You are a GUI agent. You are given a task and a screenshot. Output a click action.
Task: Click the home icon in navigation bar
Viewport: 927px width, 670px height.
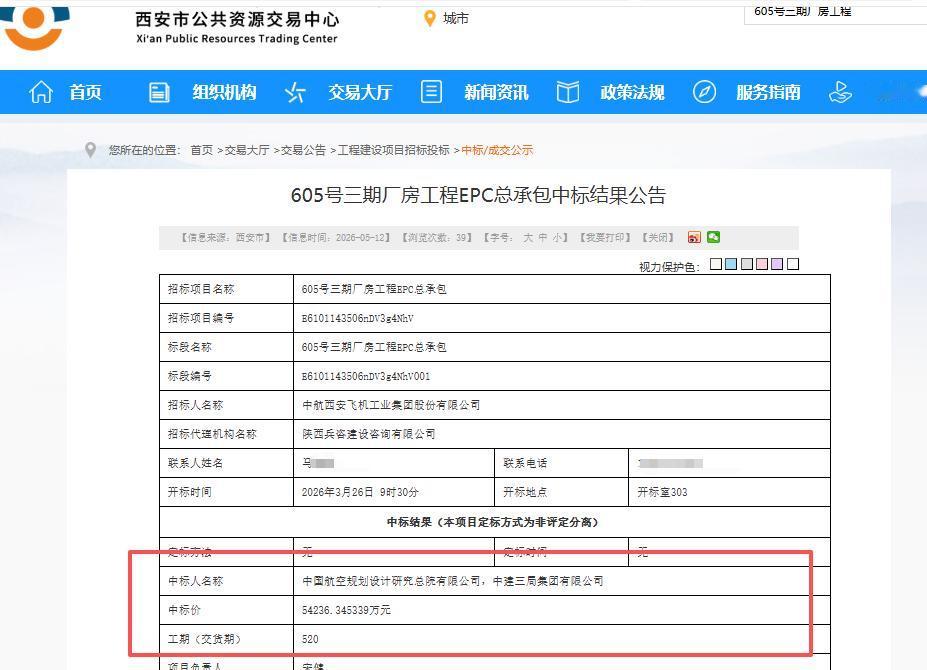(41, 92)
